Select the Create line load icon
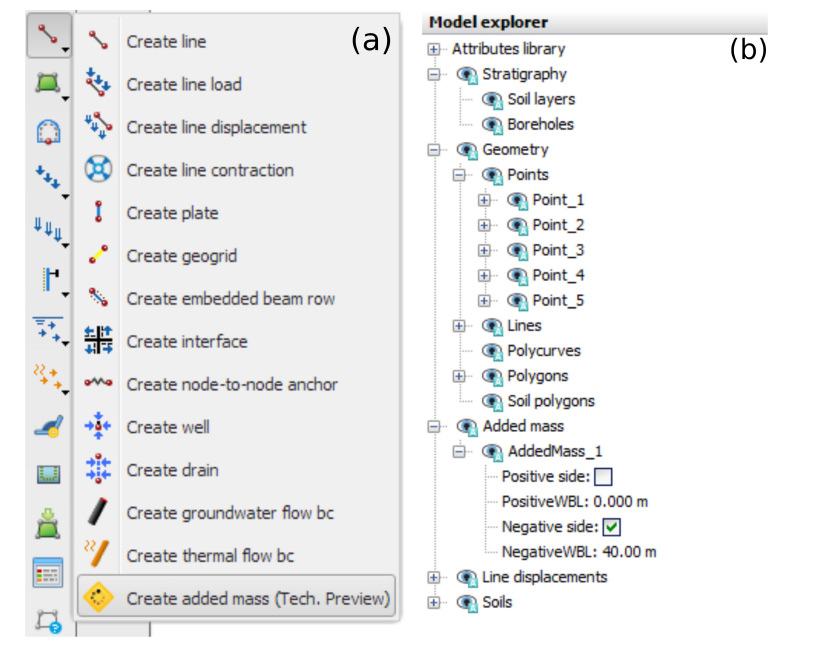The image size is (823, 654). click(x=98, y=84)
